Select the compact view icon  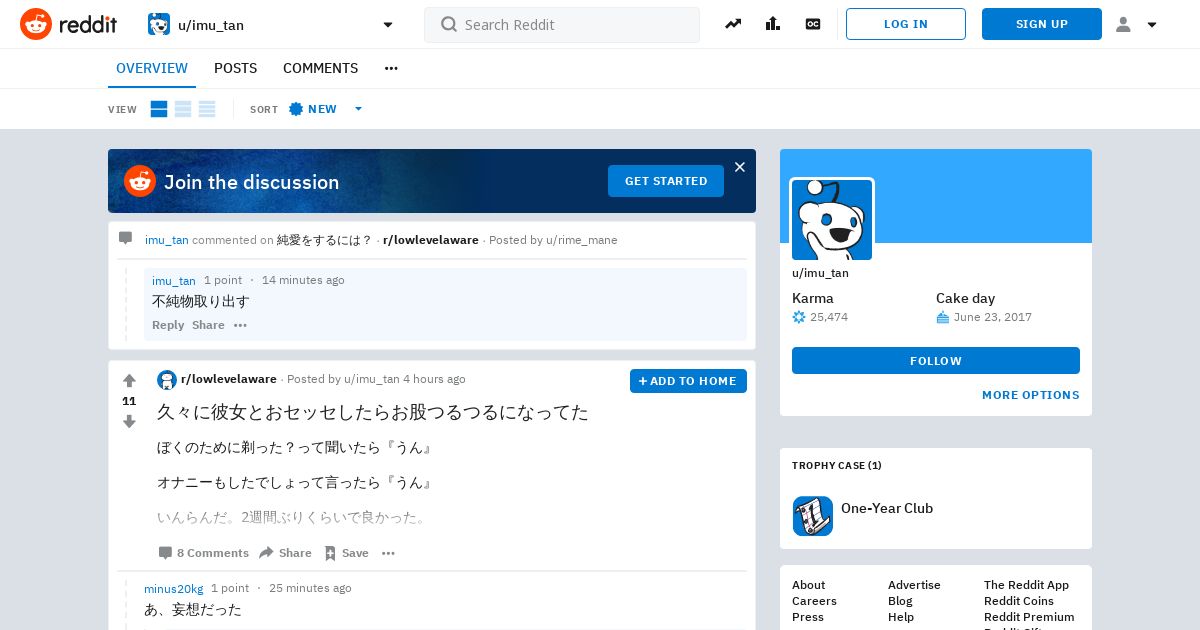coord(207,109)
